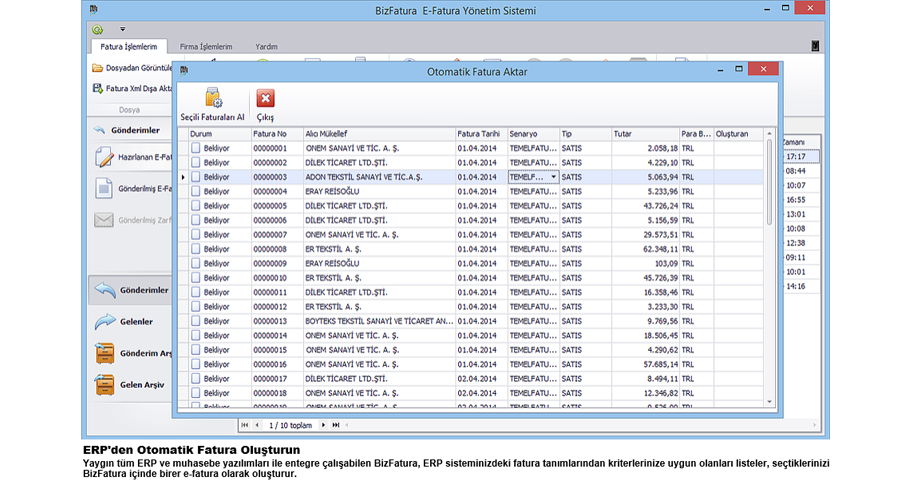Expand Senaryo dropdown in invoice 00000003 row

click(x=553, y=177)
